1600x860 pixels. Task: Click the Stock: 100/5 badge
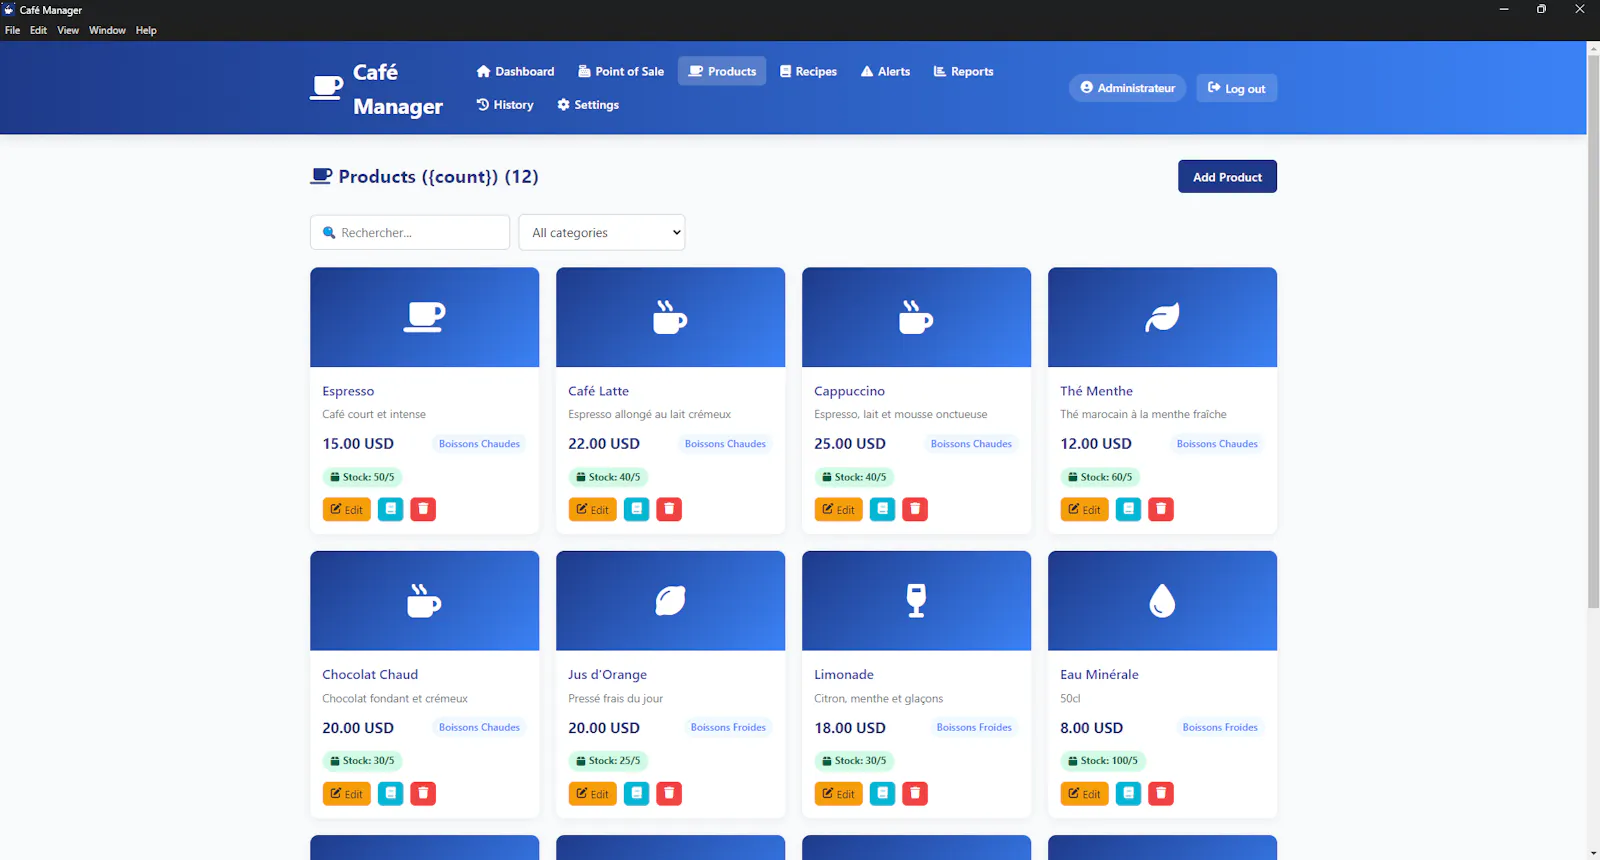1103,761
